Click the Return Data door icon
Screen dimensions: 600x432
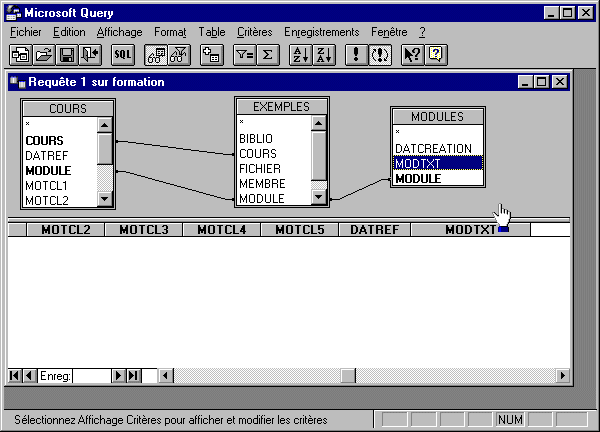[90, 55]
